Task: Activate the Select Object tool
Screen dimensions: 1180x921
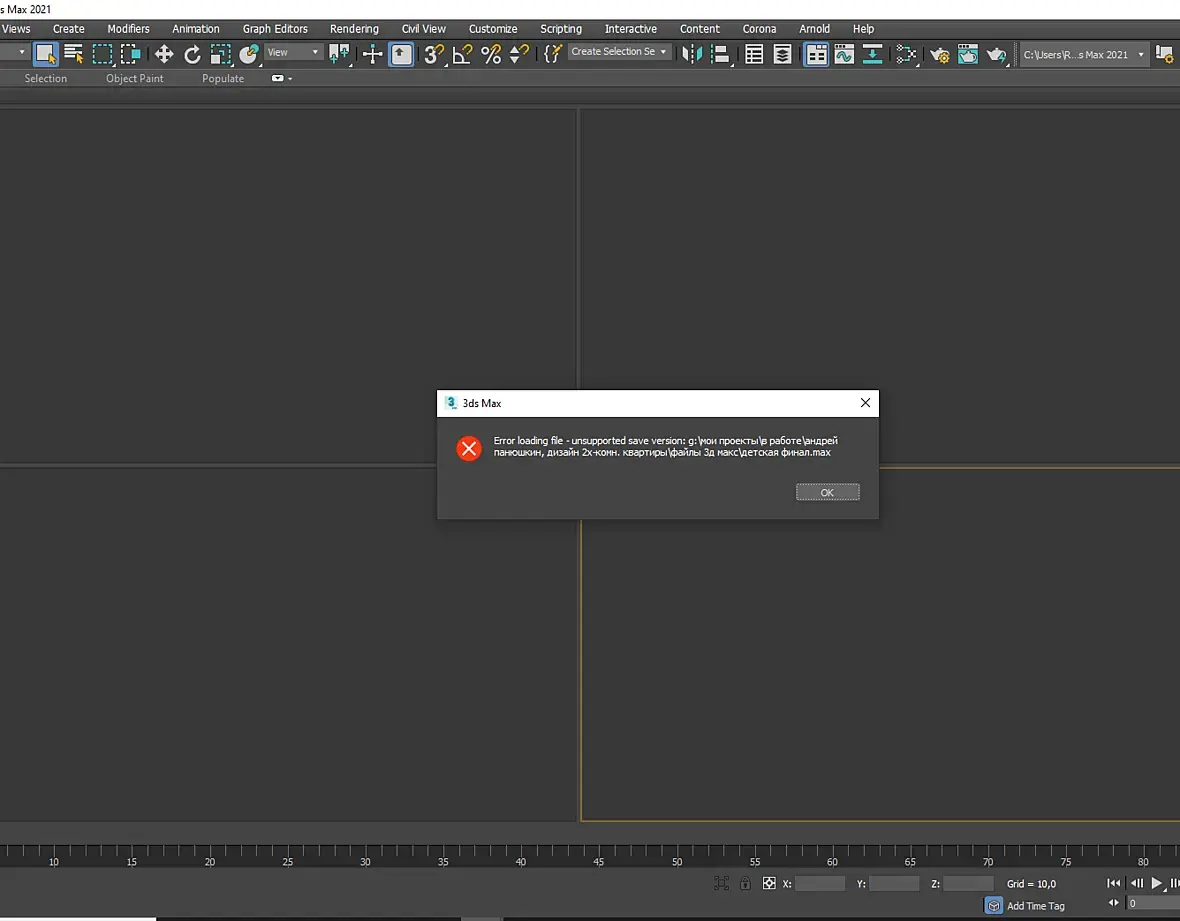Action: (x=45, y=54)
